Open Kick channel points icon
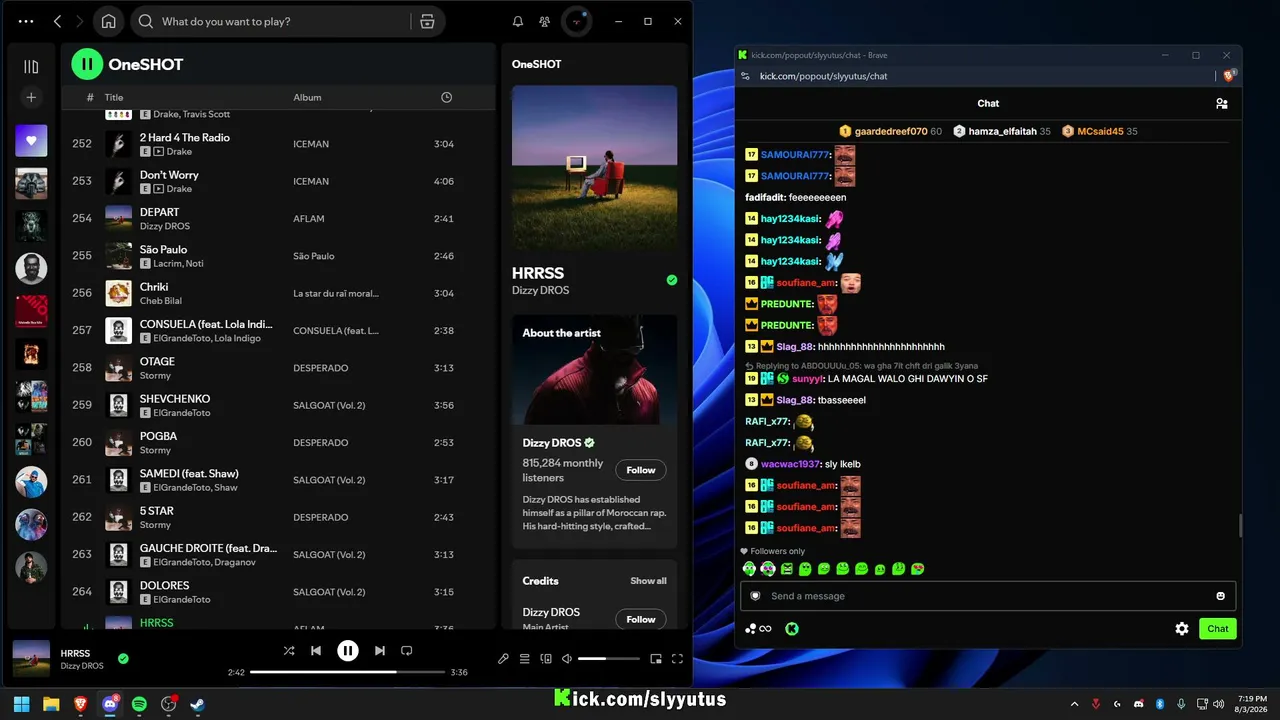1280x720 pixels. 758,629
